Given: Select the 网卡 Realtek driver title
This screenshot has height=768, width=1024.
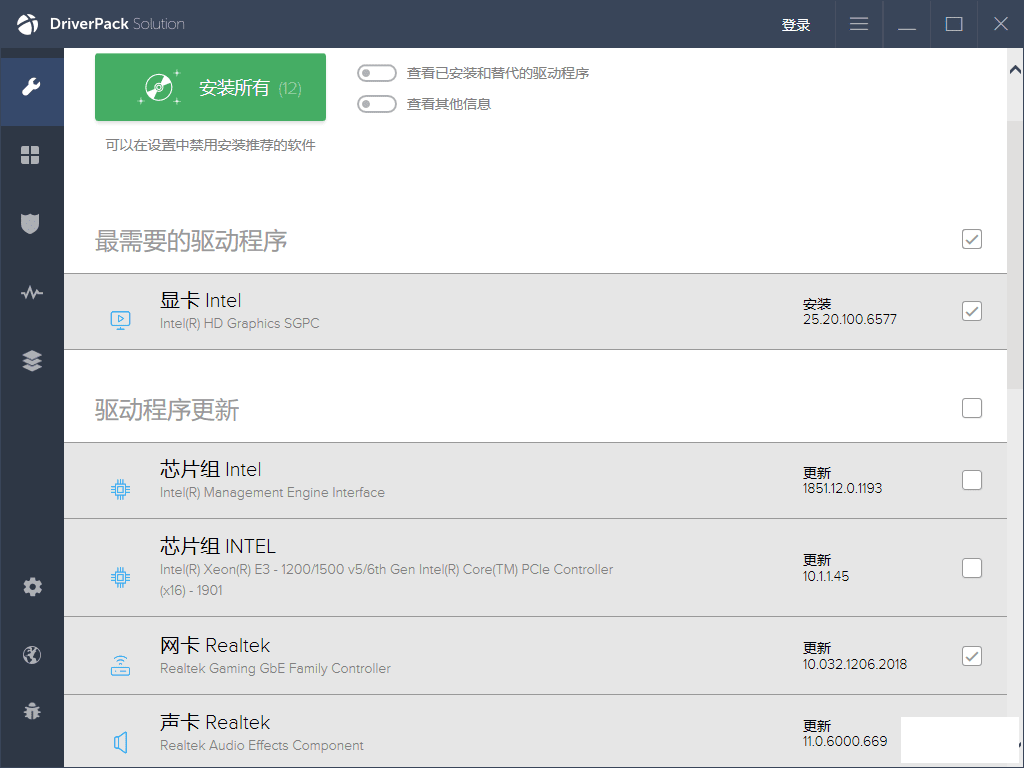Looking at the screenshot, I should pos(215,645).
